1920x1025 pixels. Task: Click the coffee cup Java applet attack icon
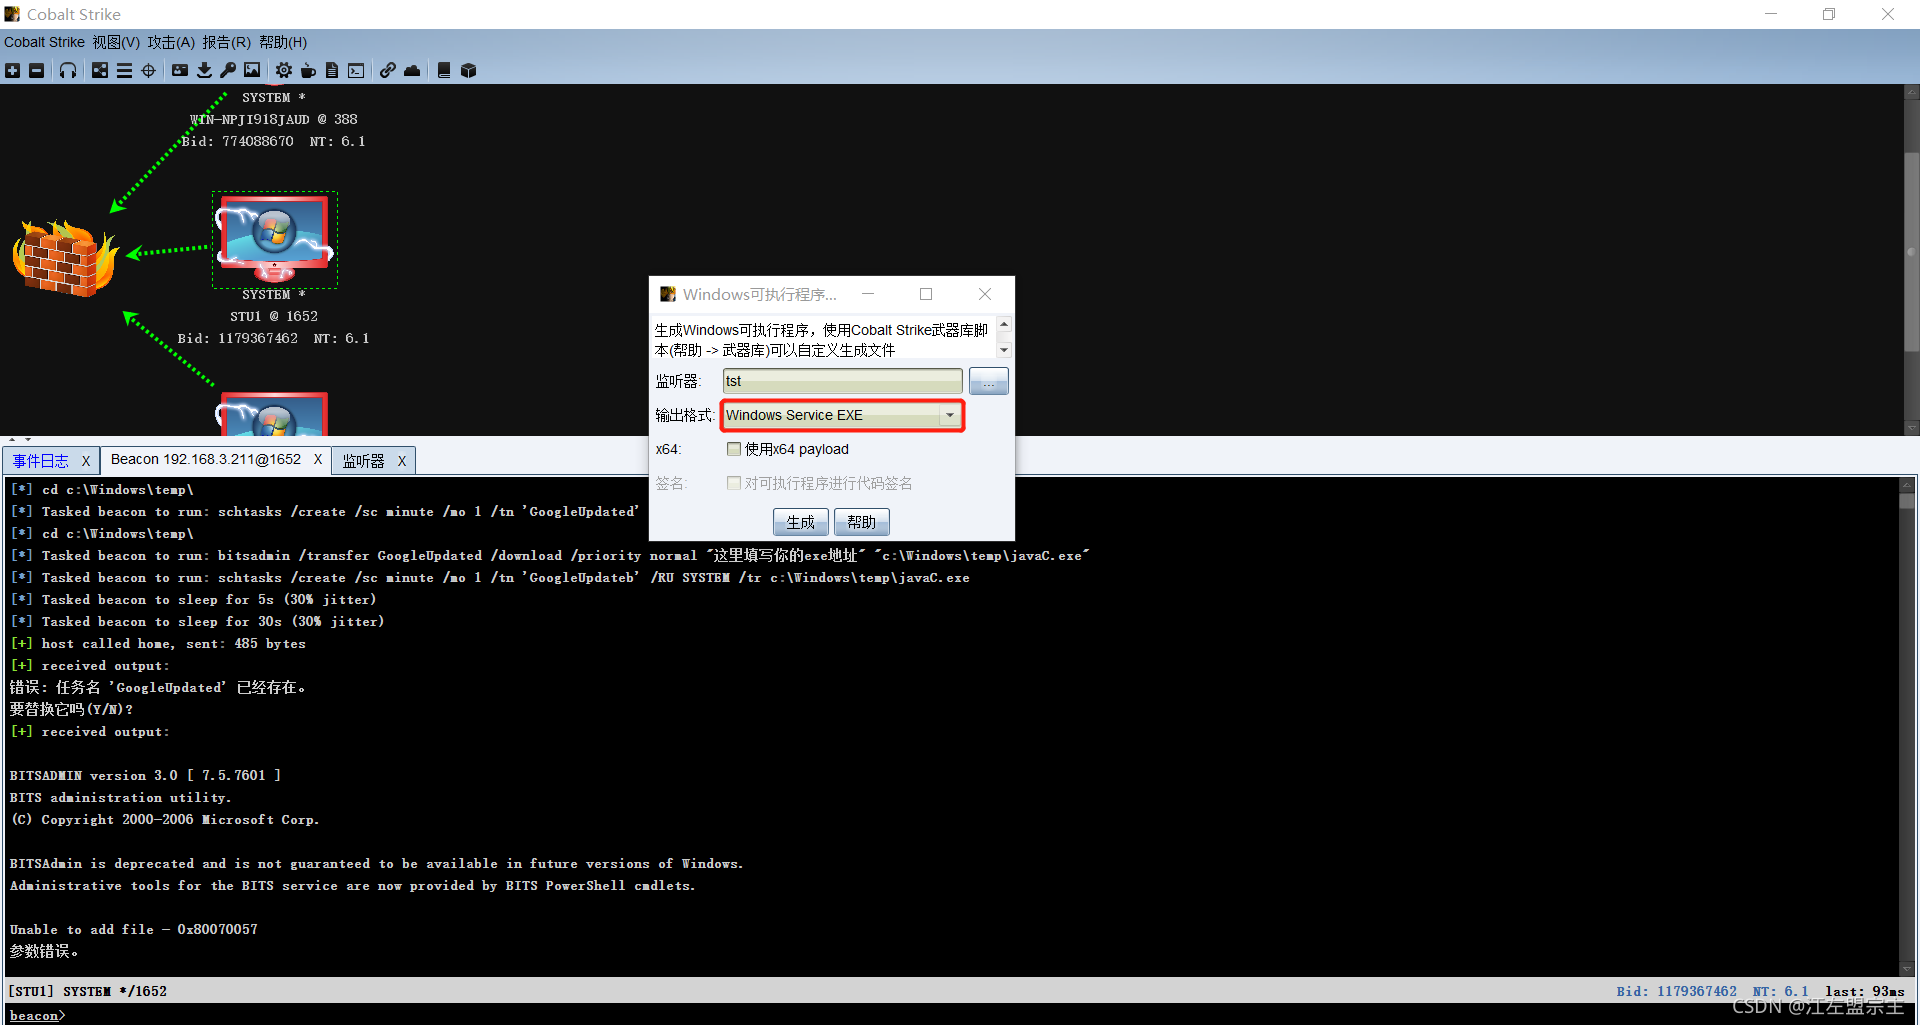pos(308,70)
